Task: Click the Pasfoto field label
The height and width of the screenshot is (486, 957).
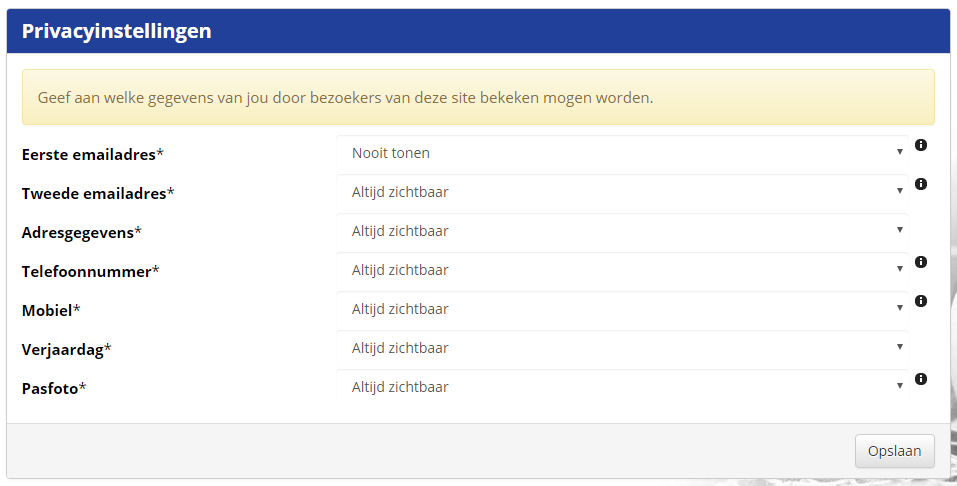Action: pyautogui.click(x=54, y=388)
